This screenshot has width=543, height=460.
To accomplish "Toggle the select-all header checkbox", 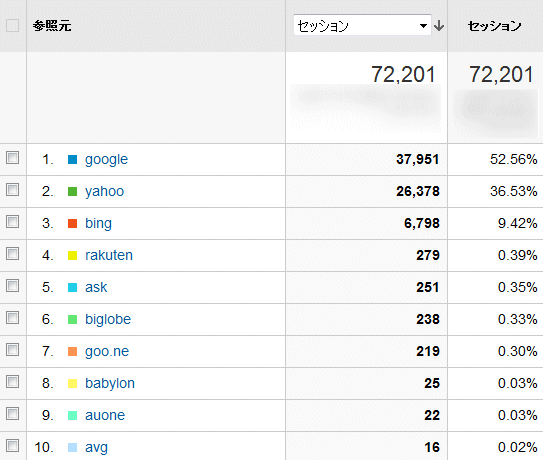I will [x=12, y=25].
